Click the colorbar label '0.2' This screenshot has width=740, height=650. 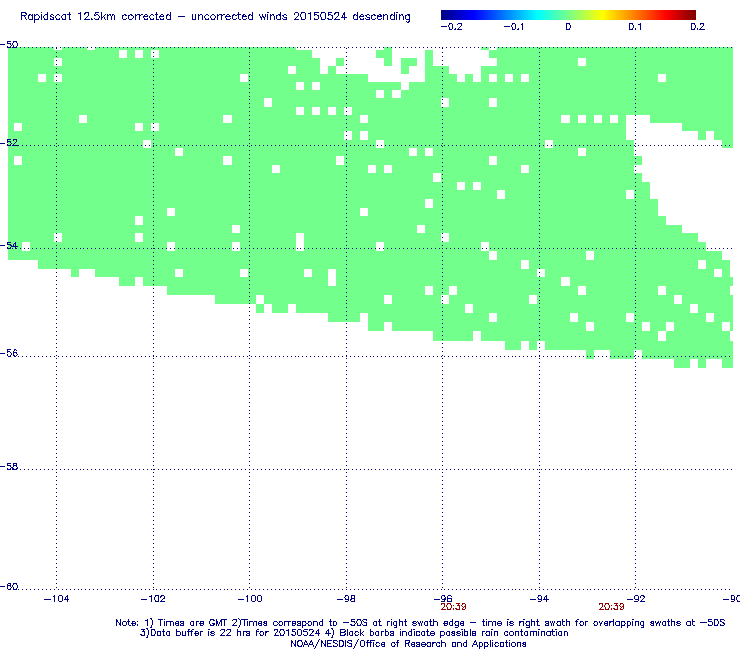pyautogui.click(x=698, y=27)
